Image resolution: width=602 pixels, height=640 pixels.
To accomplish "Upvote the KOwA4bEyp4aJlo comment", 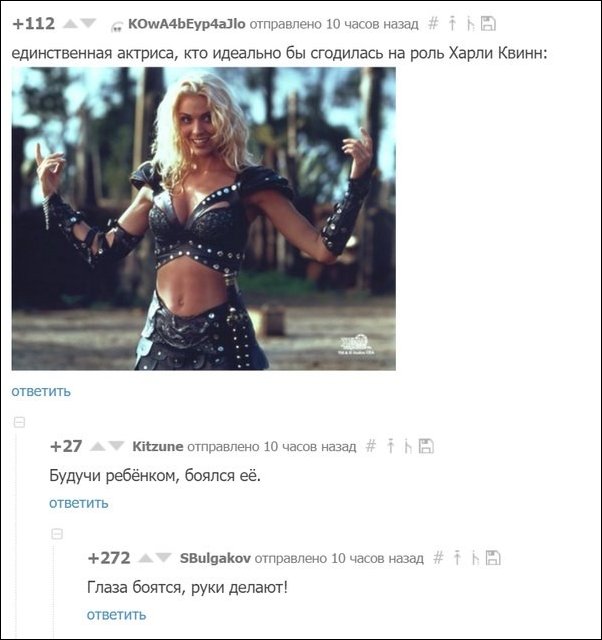I will (x=70, y=24).
